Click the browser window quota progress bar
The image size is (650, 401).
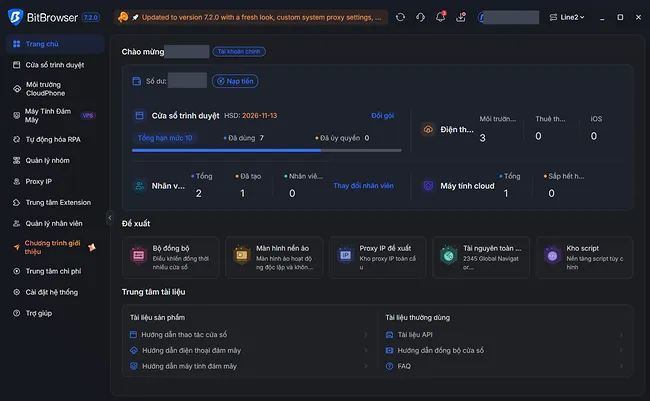(x=267, y=150)
